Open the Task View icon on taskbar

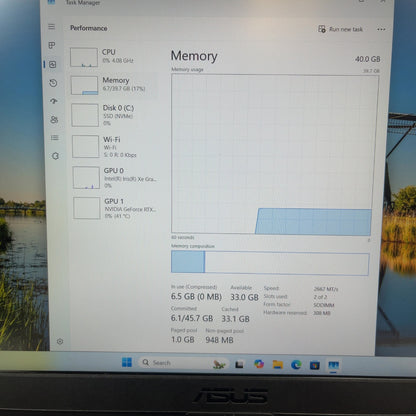[x=239, y=364]
